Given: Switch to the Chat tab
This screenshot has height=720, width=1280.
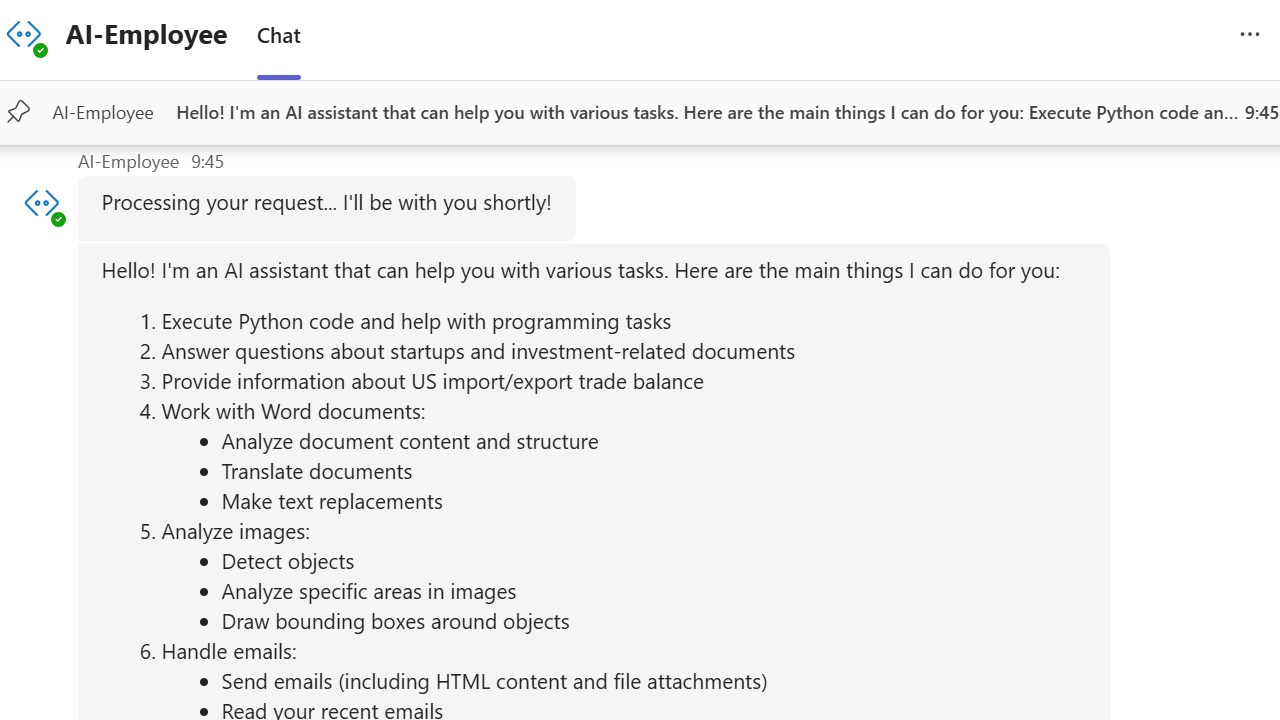Looking at the screenshot, I should pyautogui.click(x=278, y=36).
